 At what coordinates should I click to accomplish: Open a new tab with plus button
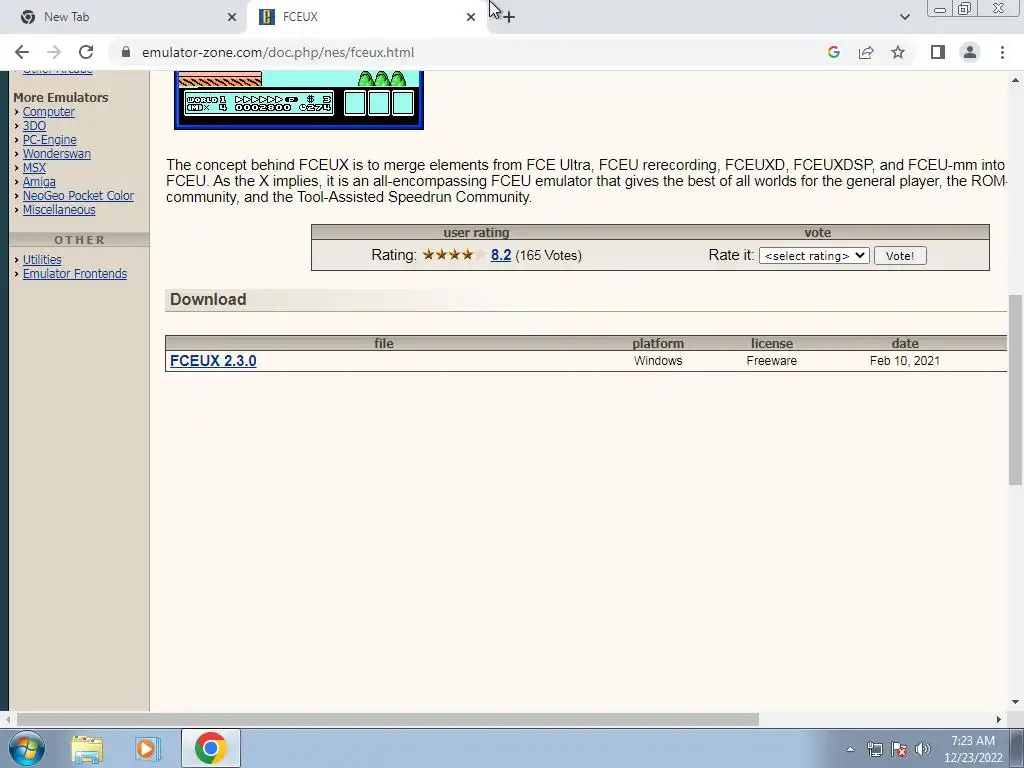click(x=509, y=17)
